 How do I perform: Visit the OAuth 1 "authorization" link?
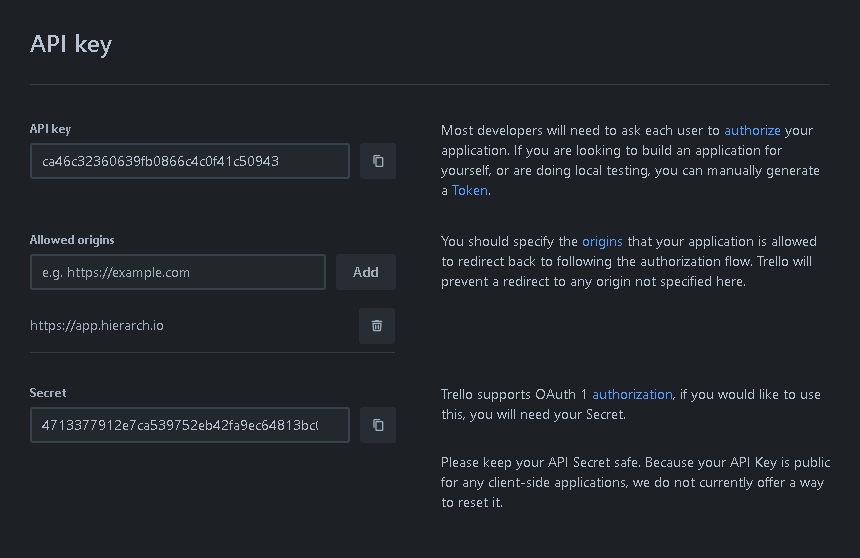633,394
